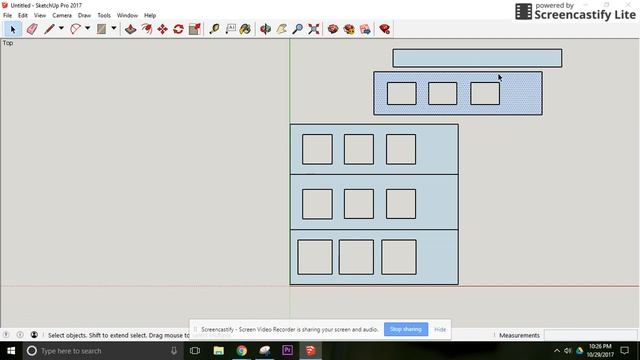Screen dimensions: 640x360
Task: Click the credits info status bar icon
Action: 20,335
